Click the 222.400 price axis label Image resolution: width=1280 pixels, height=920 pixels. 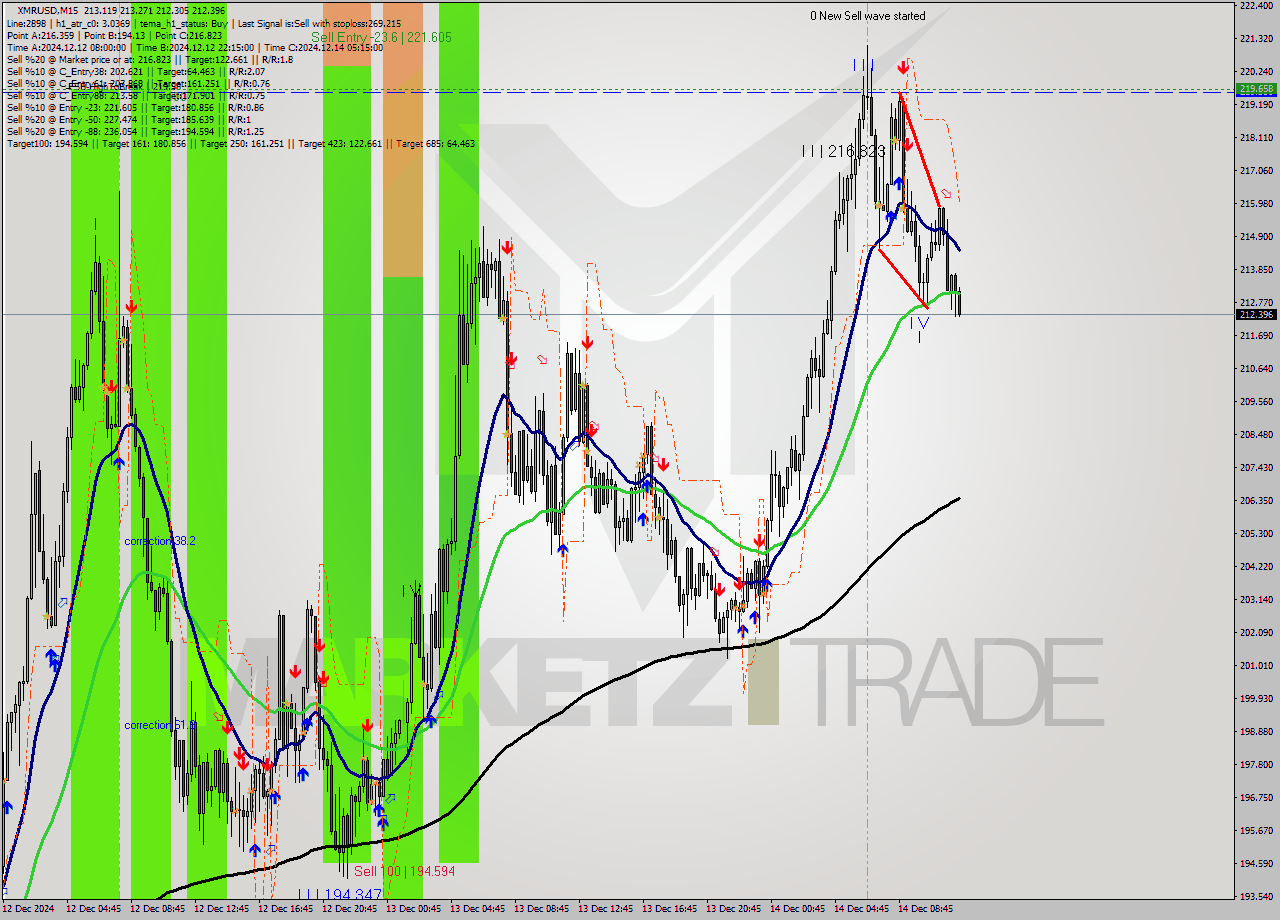click(x=1256, y=6)
